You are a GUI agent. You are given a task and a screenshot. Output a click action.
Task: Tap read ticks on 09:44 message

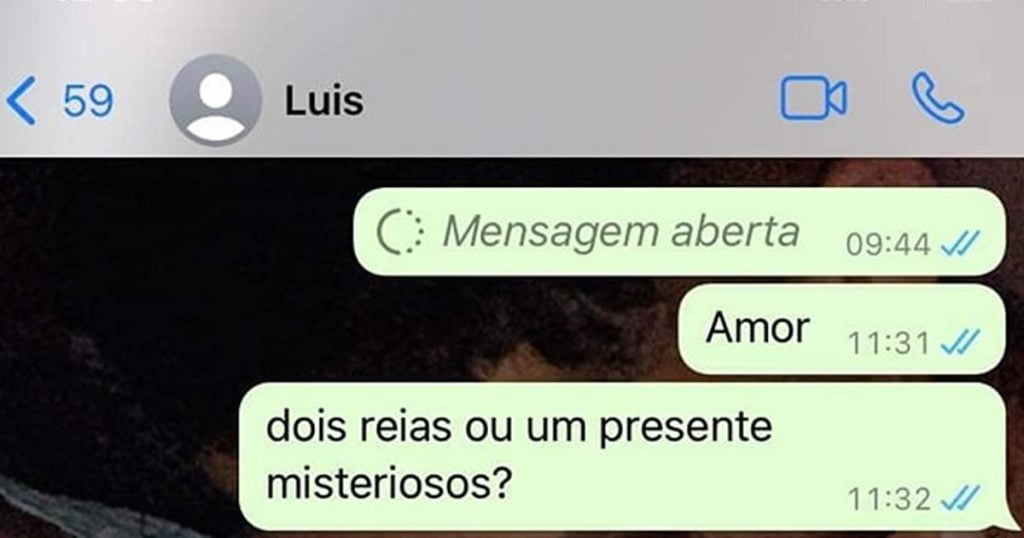point(959,246)
